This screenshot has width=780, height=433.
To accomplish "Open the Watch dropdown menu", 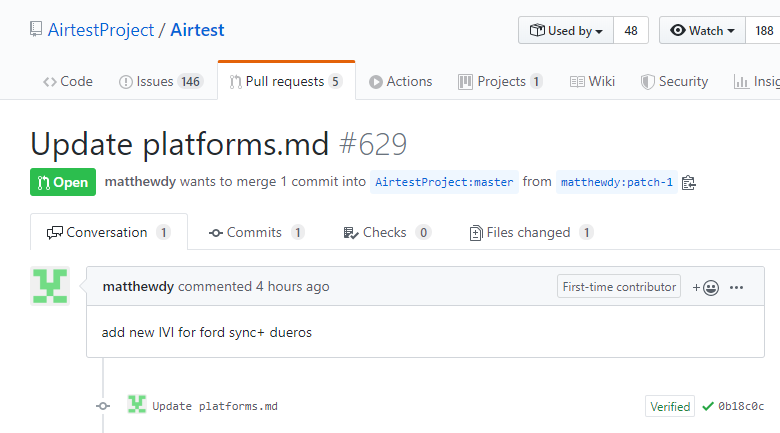I will click(x=703, y=31).
